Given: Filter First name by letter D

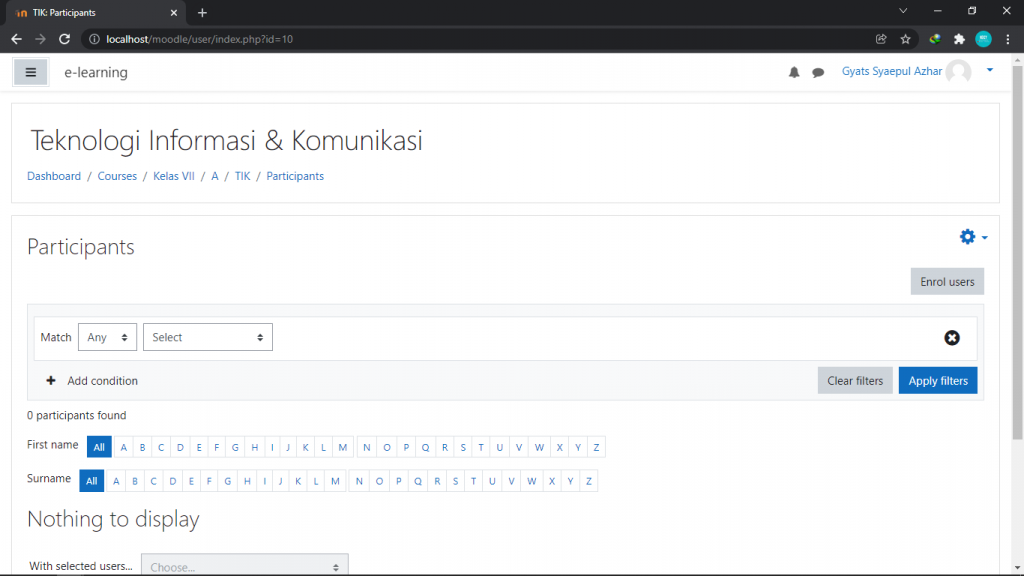Looking at the screenshot, I should coord(180,447).
